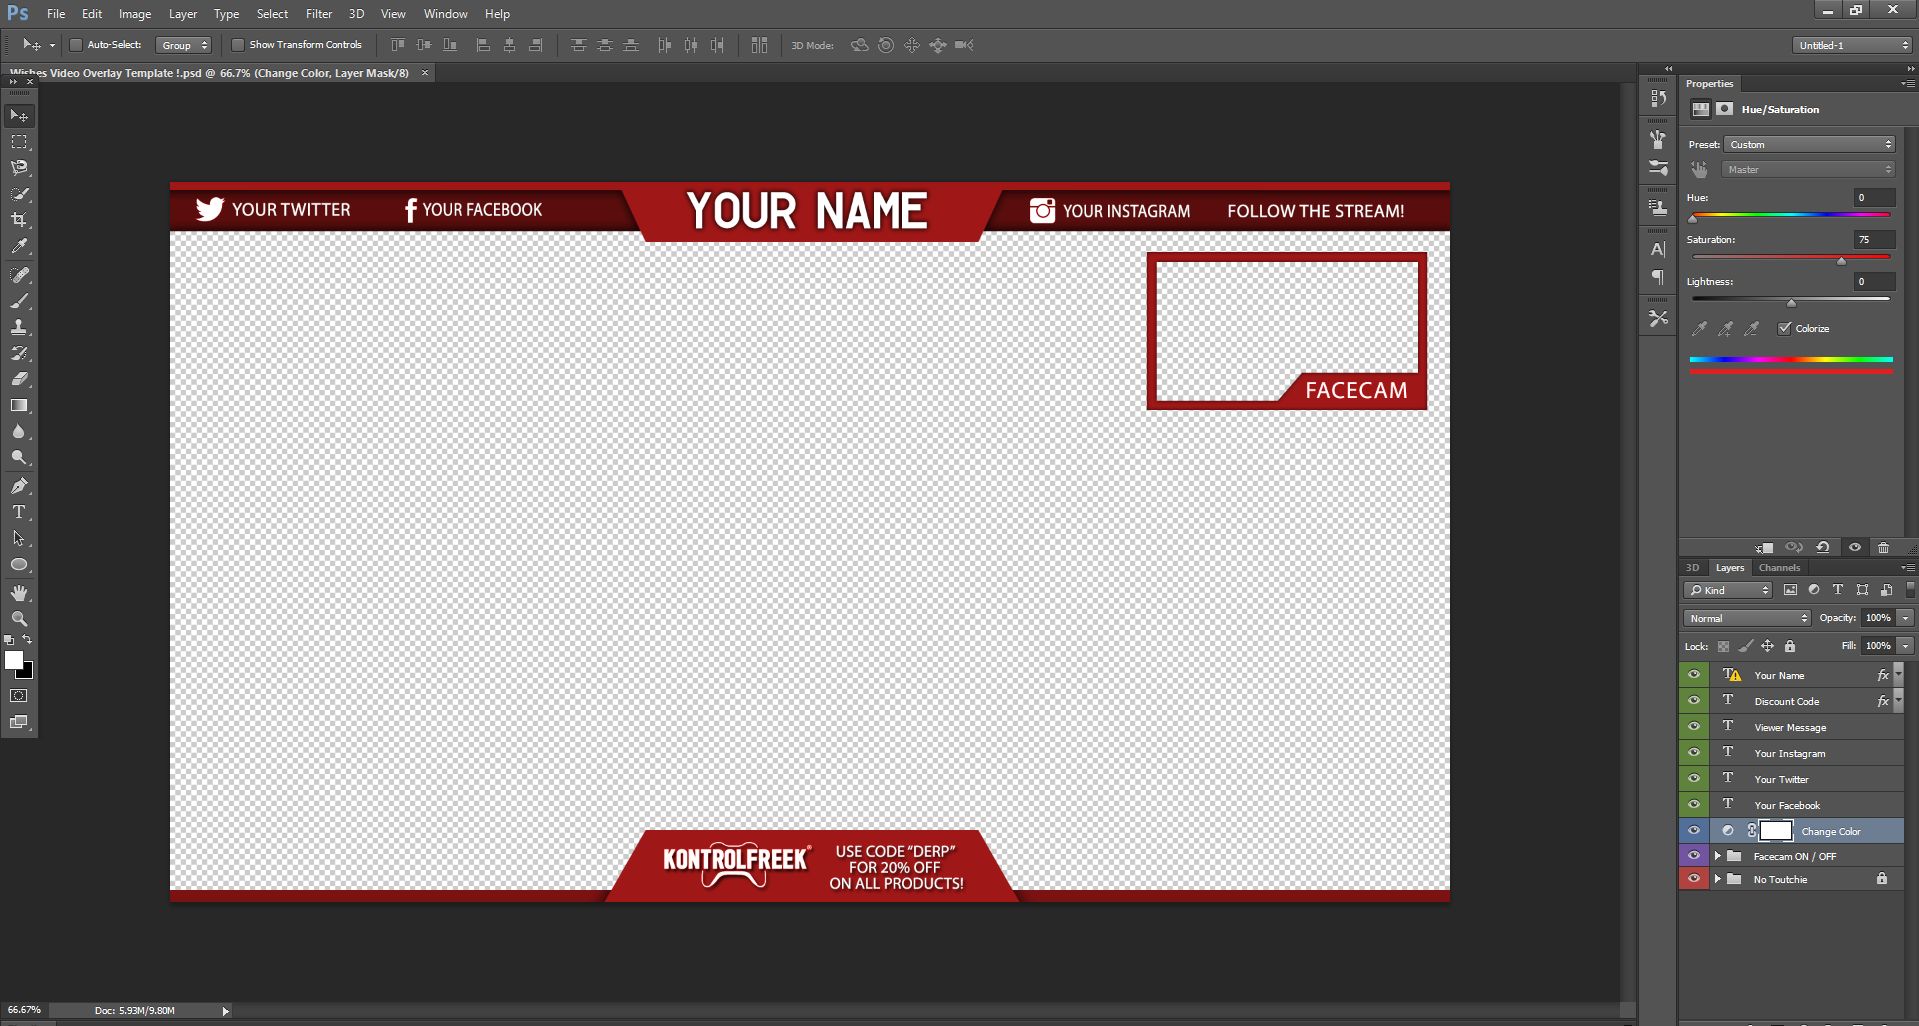Select the Hand tool

(19, 593)
